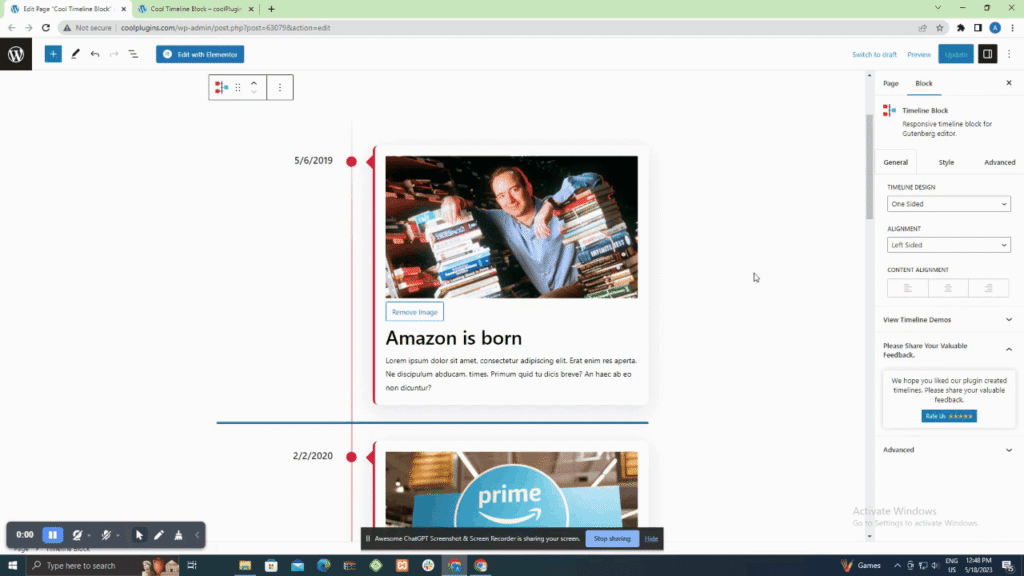The image size is (1024, 576).
Task: Click the undo arrow in the editor toolbar
Action: [x=95, y=54]
